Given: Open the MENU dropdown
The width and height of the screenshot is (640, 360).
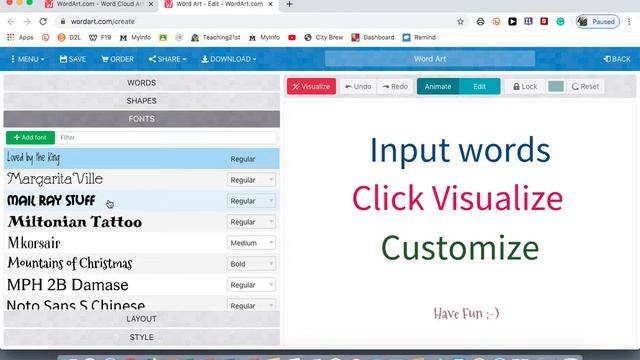Looking at the screenshot, I should pos(27,59).
